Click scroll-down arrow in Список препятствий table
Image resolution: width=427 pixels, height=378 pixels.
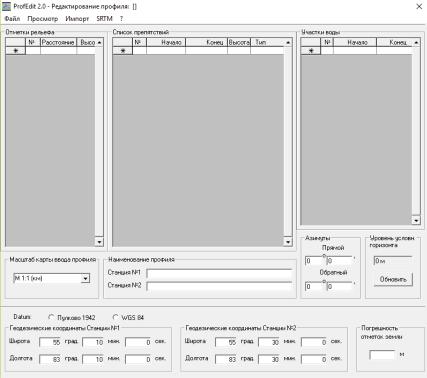(288, 242)
